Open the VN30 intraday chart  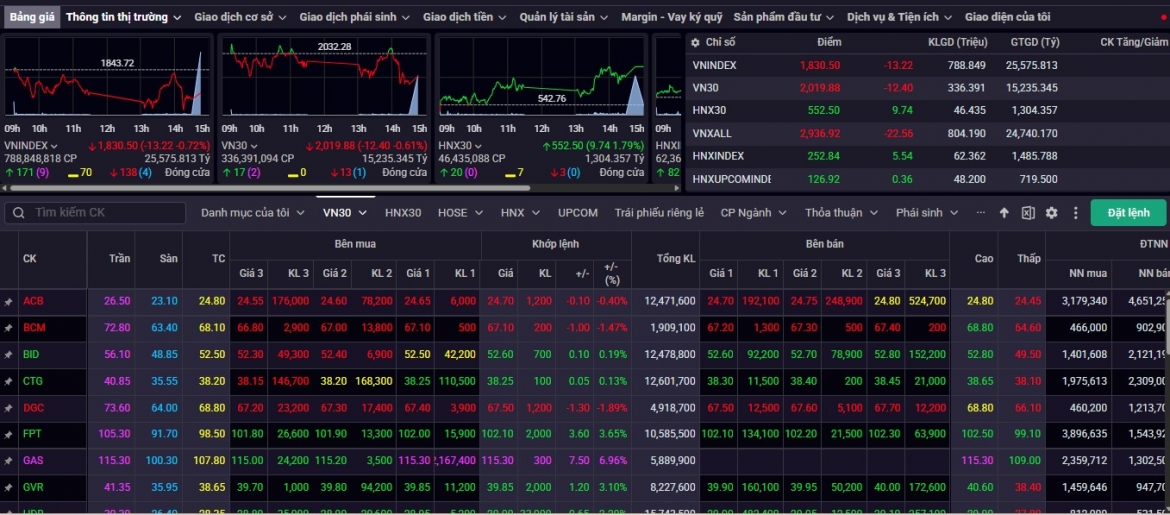tap(325, 77)
